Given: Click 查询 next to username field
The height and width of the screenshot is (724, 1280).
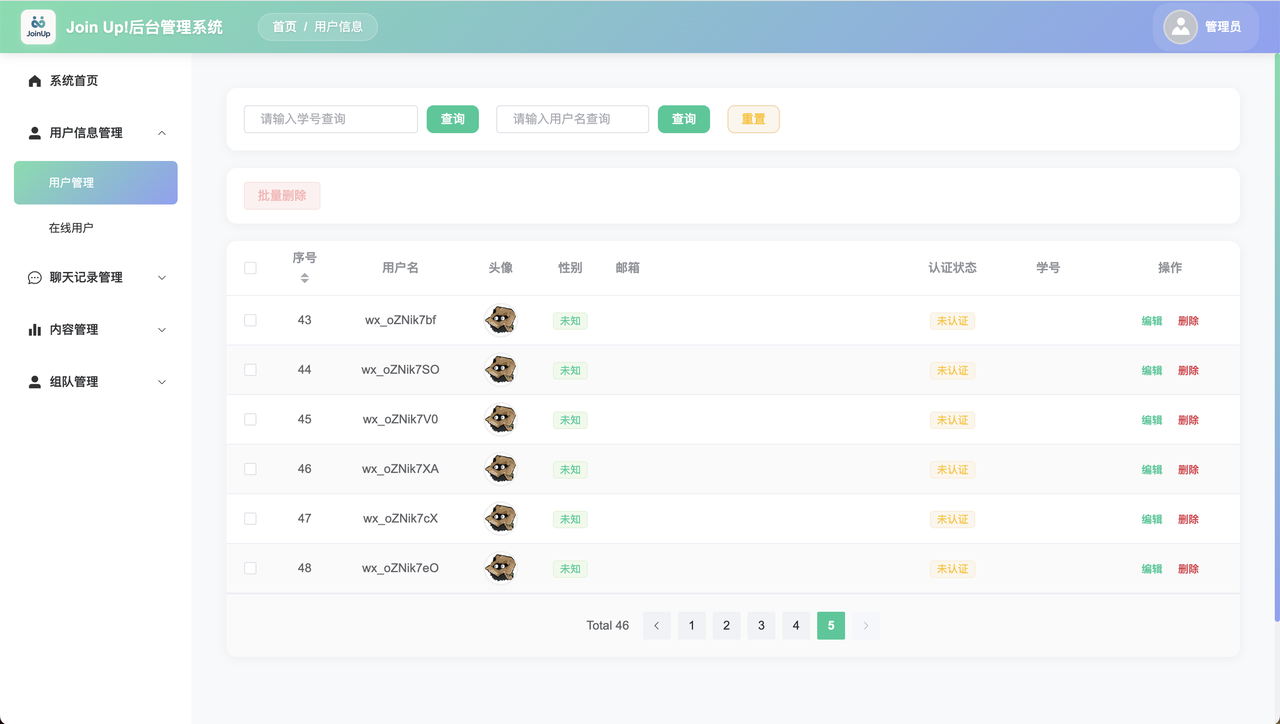Looking at the screenshot, I should (x=684, y=119).
